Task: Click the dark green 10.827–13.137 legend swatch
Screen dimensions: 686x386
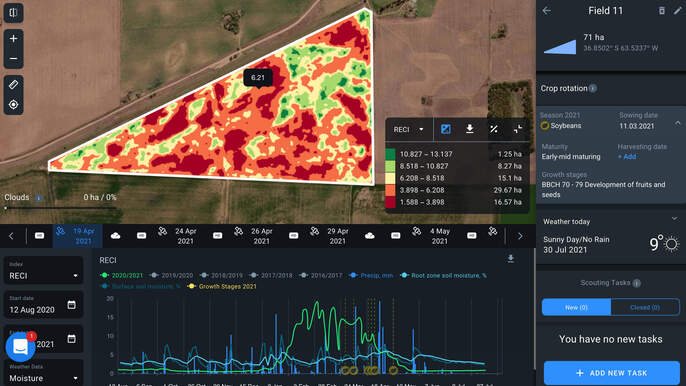Action: click(390, 154)
